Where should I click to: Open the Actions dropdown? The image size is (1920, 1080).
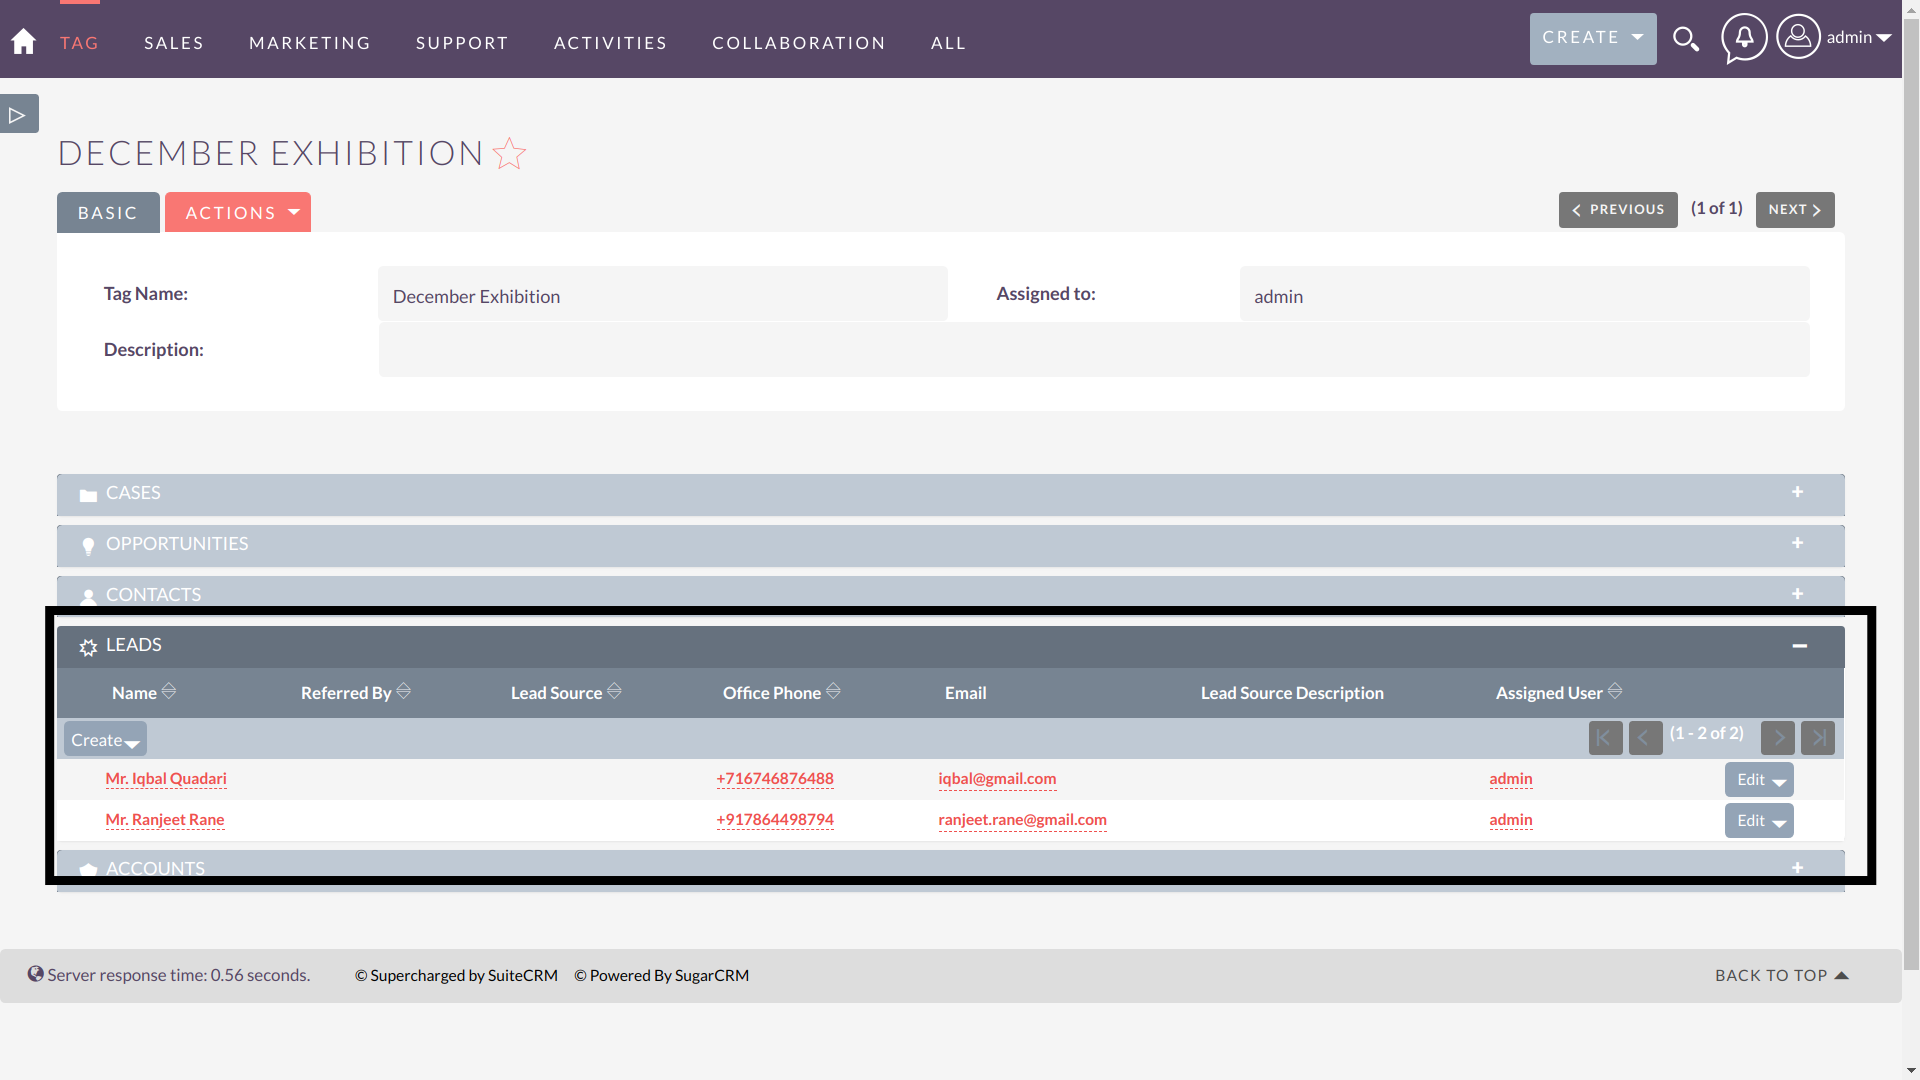point(238,212)
